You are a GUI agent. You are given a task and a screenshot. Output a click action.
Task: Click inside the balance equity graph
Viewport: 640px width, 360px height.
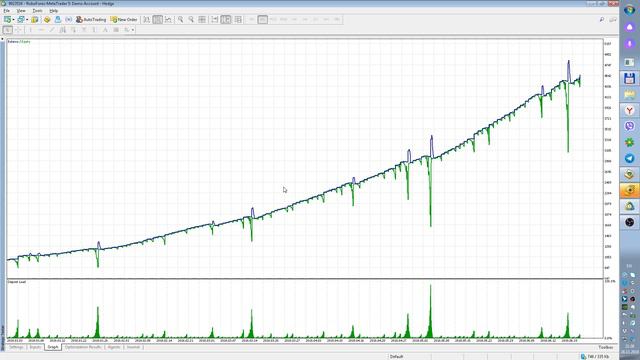[x=305, y=158]
